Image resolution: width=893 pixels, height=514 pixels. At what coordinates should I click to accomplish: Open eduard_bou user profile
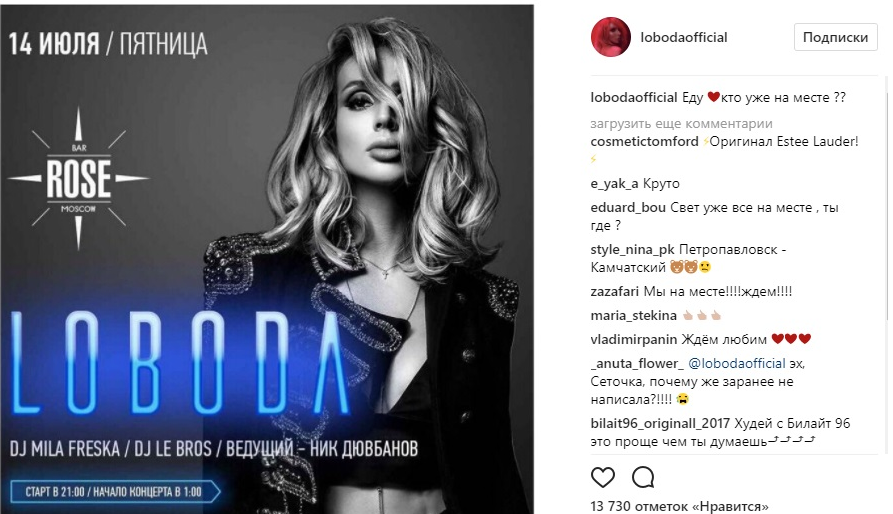628,207
